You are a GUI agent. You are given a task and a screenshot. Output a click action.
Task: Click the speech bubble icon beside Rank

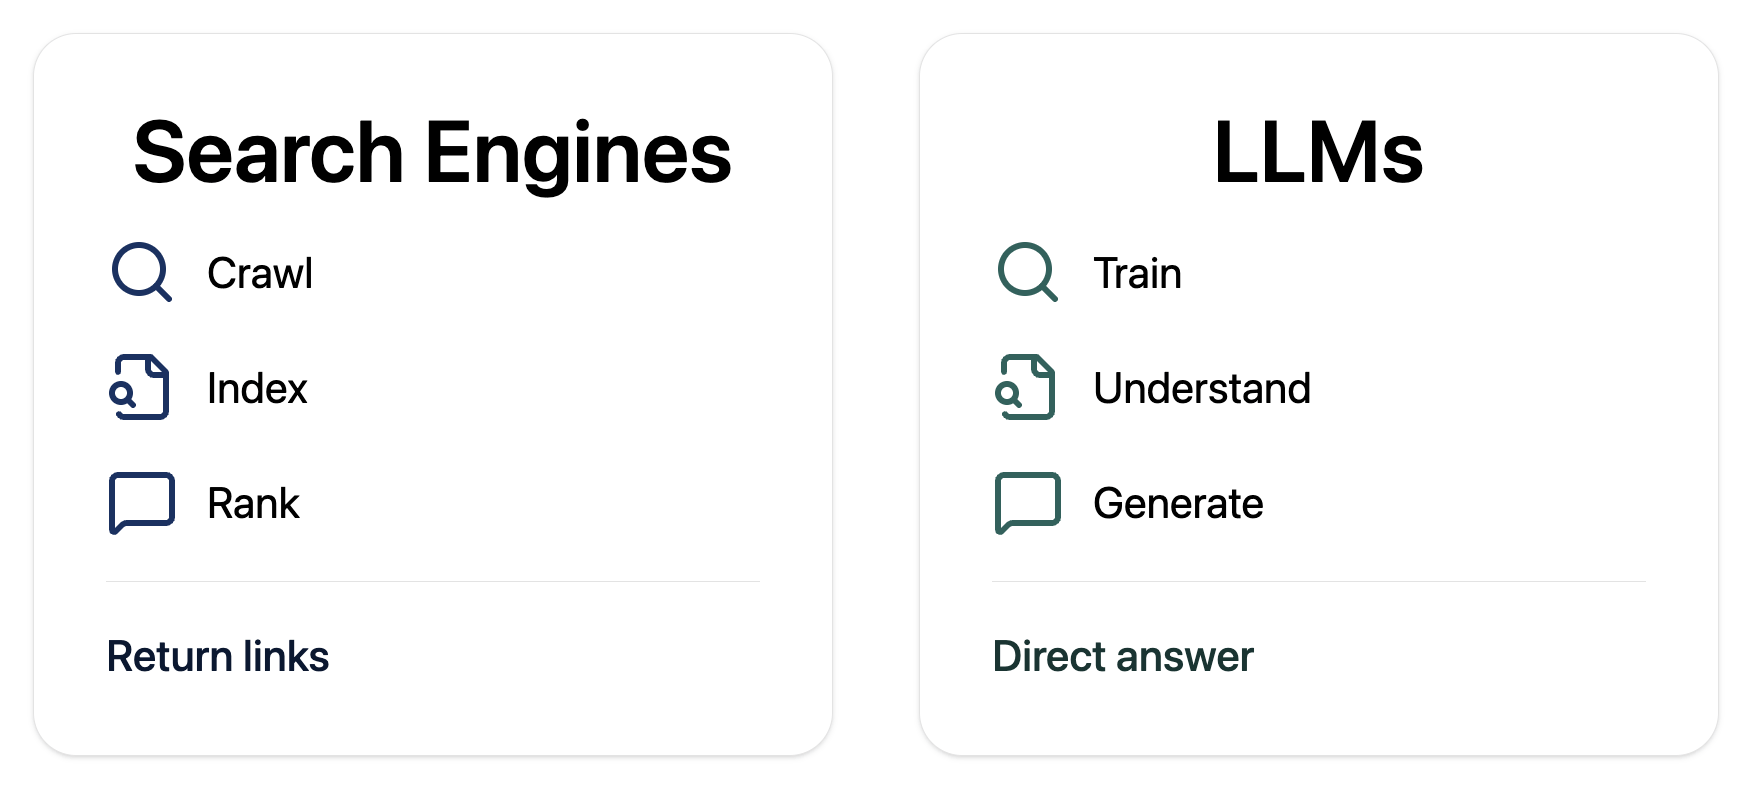[141, 502]
